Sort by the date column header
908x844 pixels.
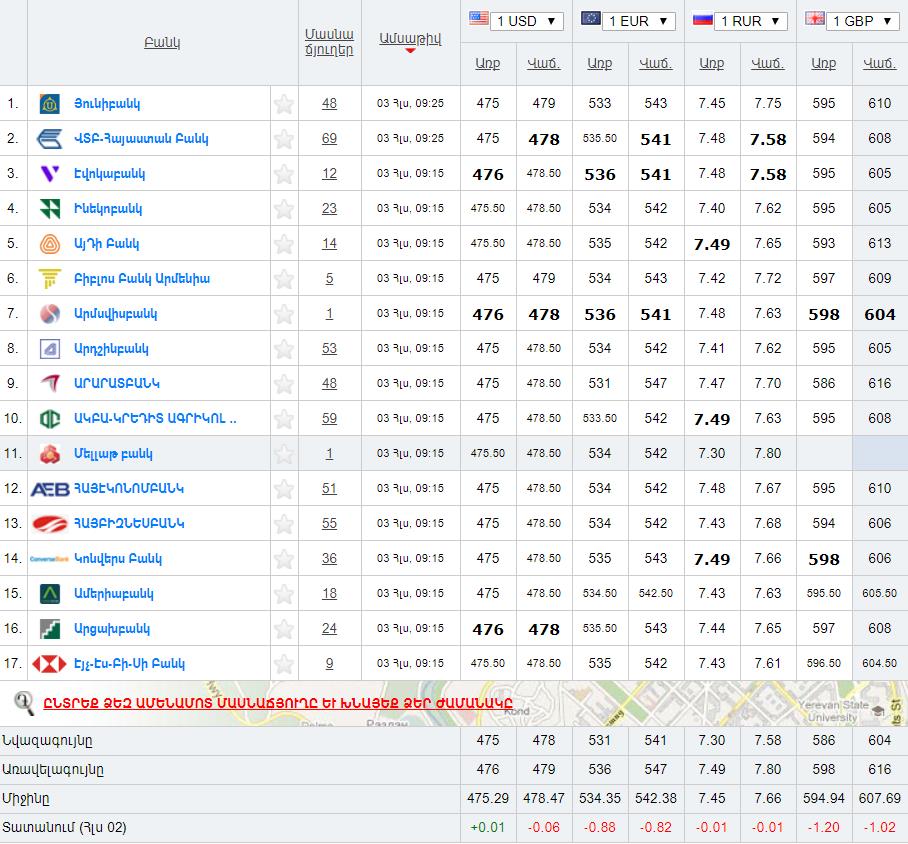(x=410, y=39)
